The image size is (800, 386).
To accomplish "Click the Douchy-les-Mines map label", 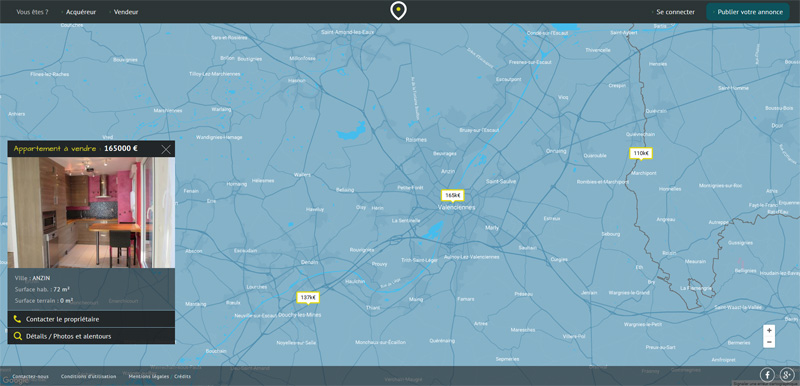I will pos(299,315).
